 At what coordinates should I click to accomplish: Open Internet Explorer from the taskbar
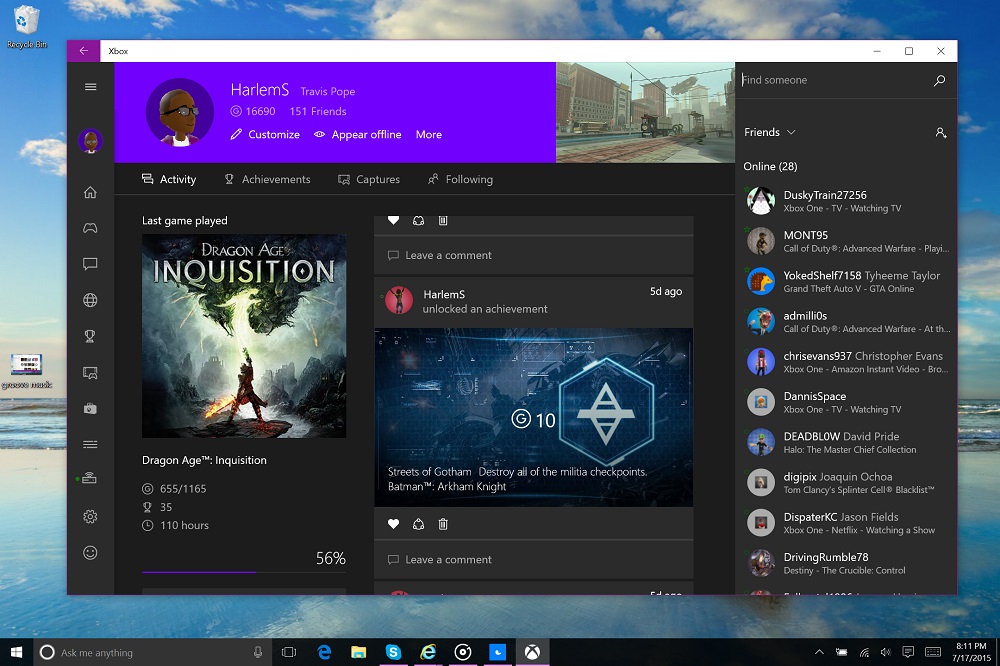pyautogui.click(x=428, y=652)
